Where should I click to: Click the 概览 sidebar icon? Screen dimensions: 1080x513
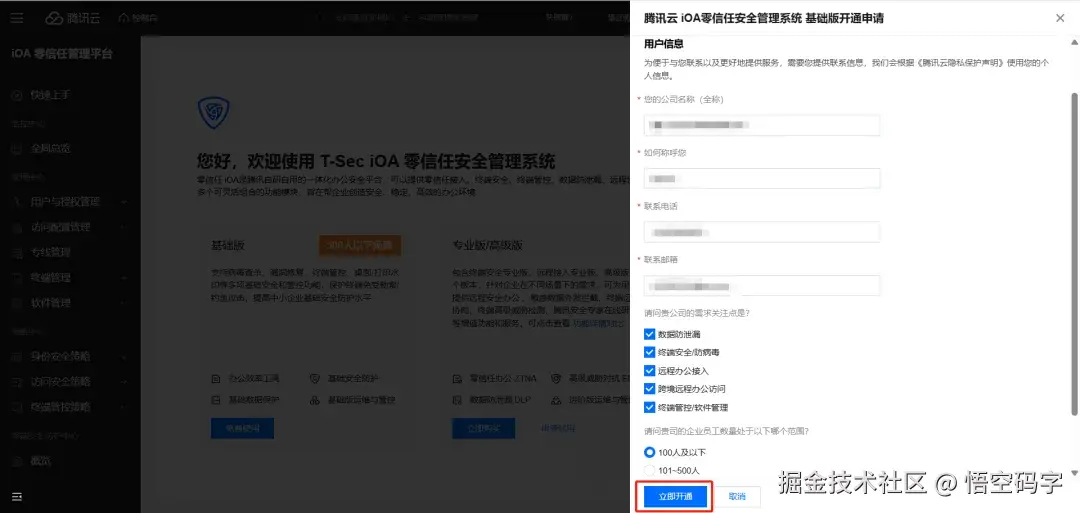17,461
